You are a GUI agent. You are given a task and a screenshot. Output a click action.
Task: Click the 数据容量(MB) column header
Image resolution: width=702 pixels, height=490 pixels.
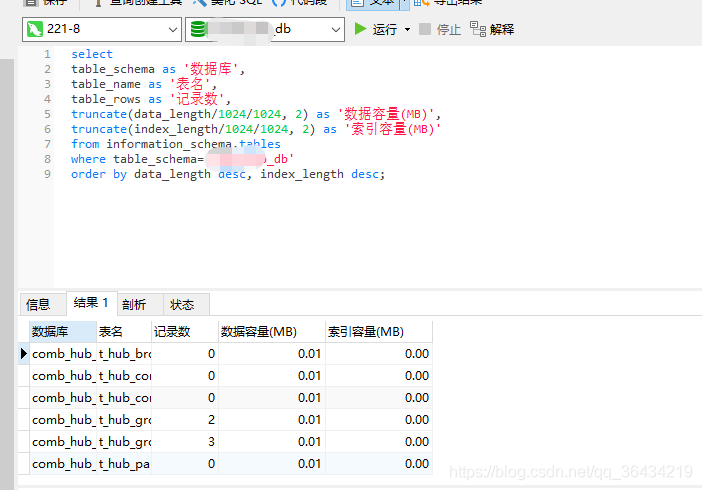(272, 332)
